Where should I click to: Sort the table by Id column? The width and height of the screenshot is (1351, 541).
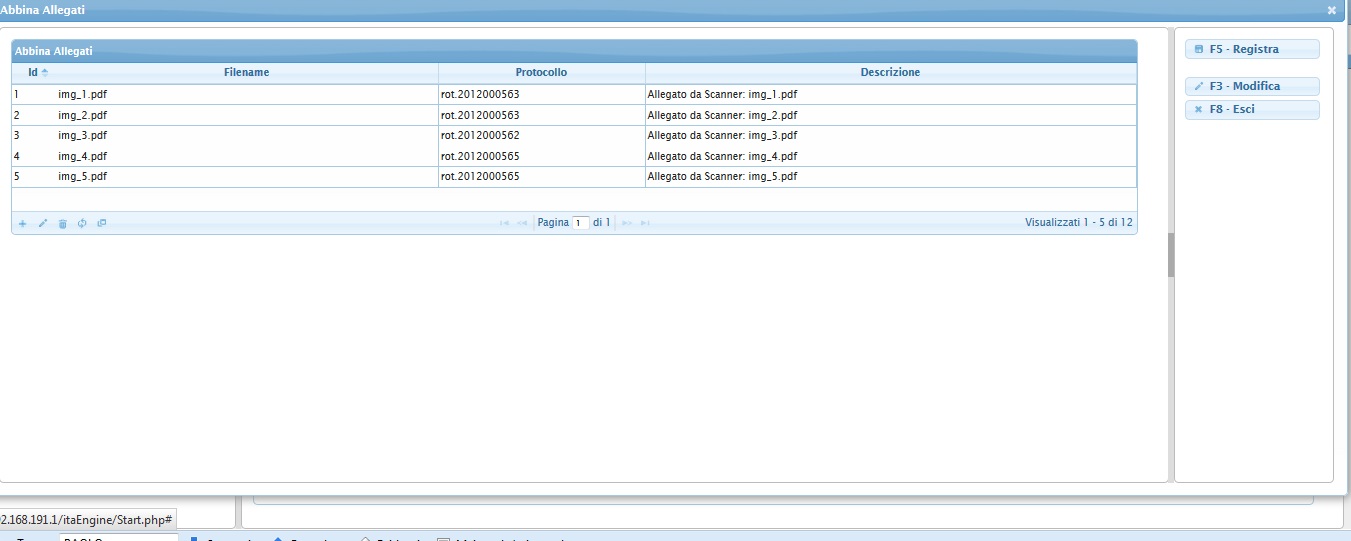coord(33,72)
